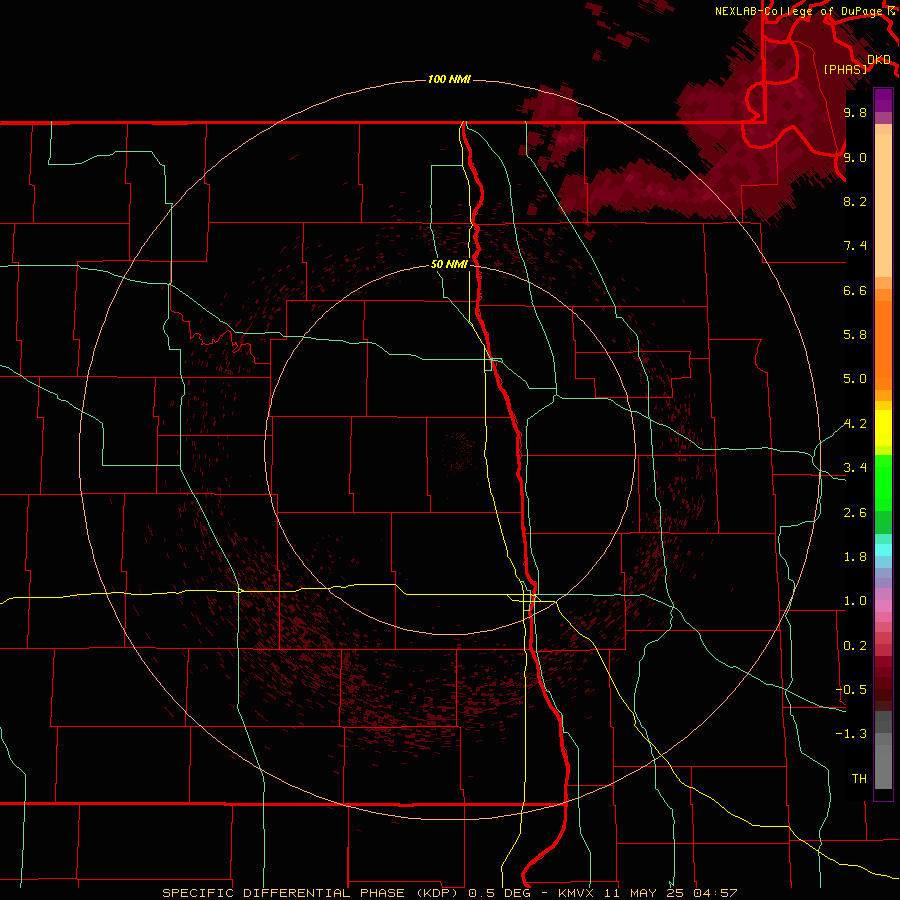This screenshot has height=900, width=900.
Task: Click the bottom product title caption
Action: click(449, 893)
